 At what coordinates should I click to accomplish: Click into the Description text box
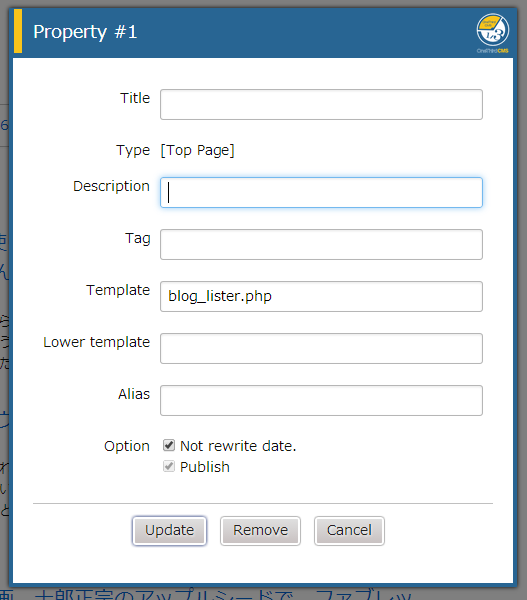pos(321,192)
